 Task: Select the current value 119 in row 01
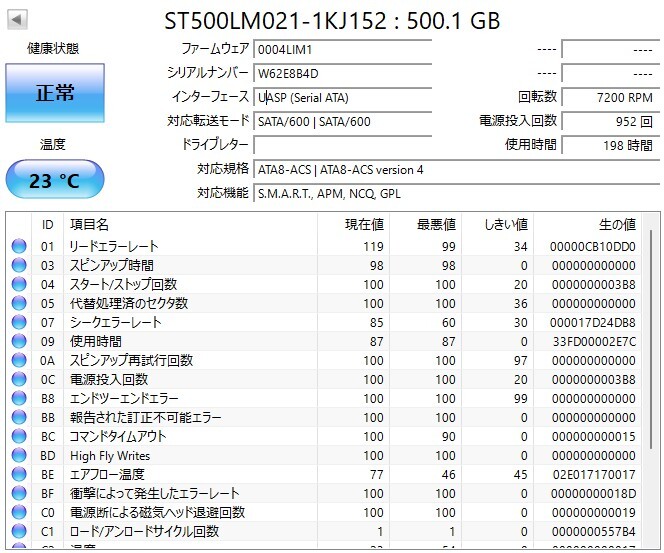373,246
